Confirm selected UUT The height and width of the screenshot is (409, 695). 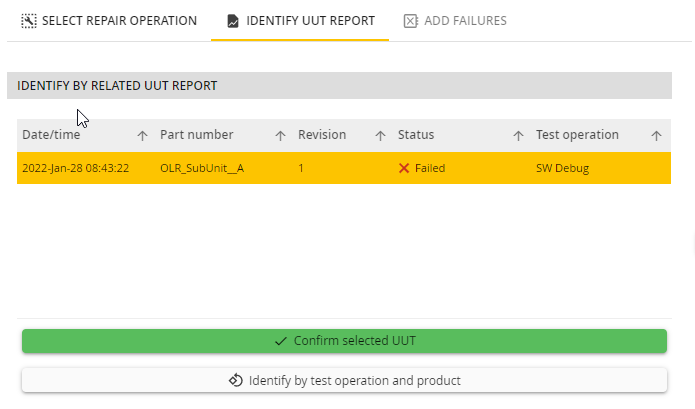[344, 341]
